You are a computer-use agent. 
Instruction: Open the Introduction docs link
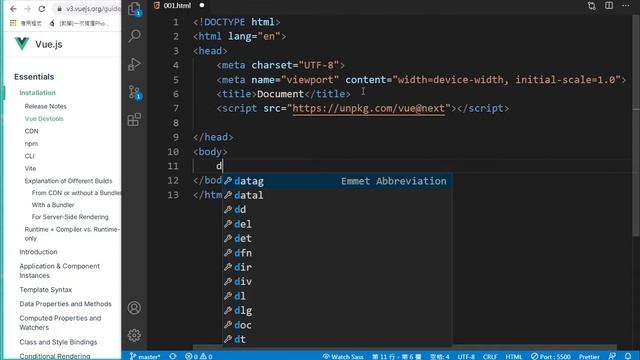click(x=38, y=252)
